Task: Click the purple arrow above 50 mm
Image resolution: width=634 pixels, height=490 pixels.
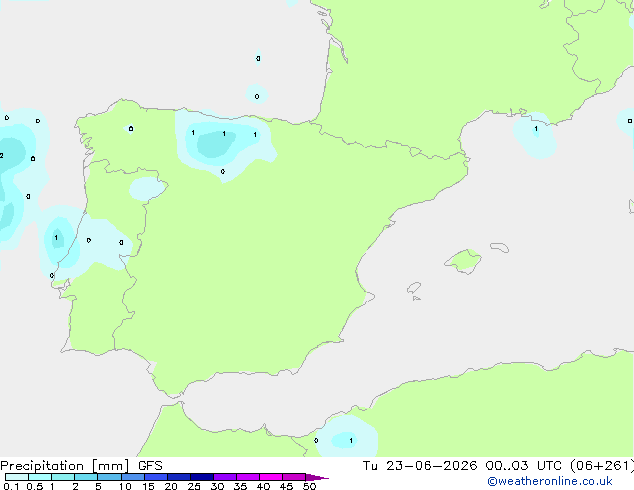Action: click(317, 477)
